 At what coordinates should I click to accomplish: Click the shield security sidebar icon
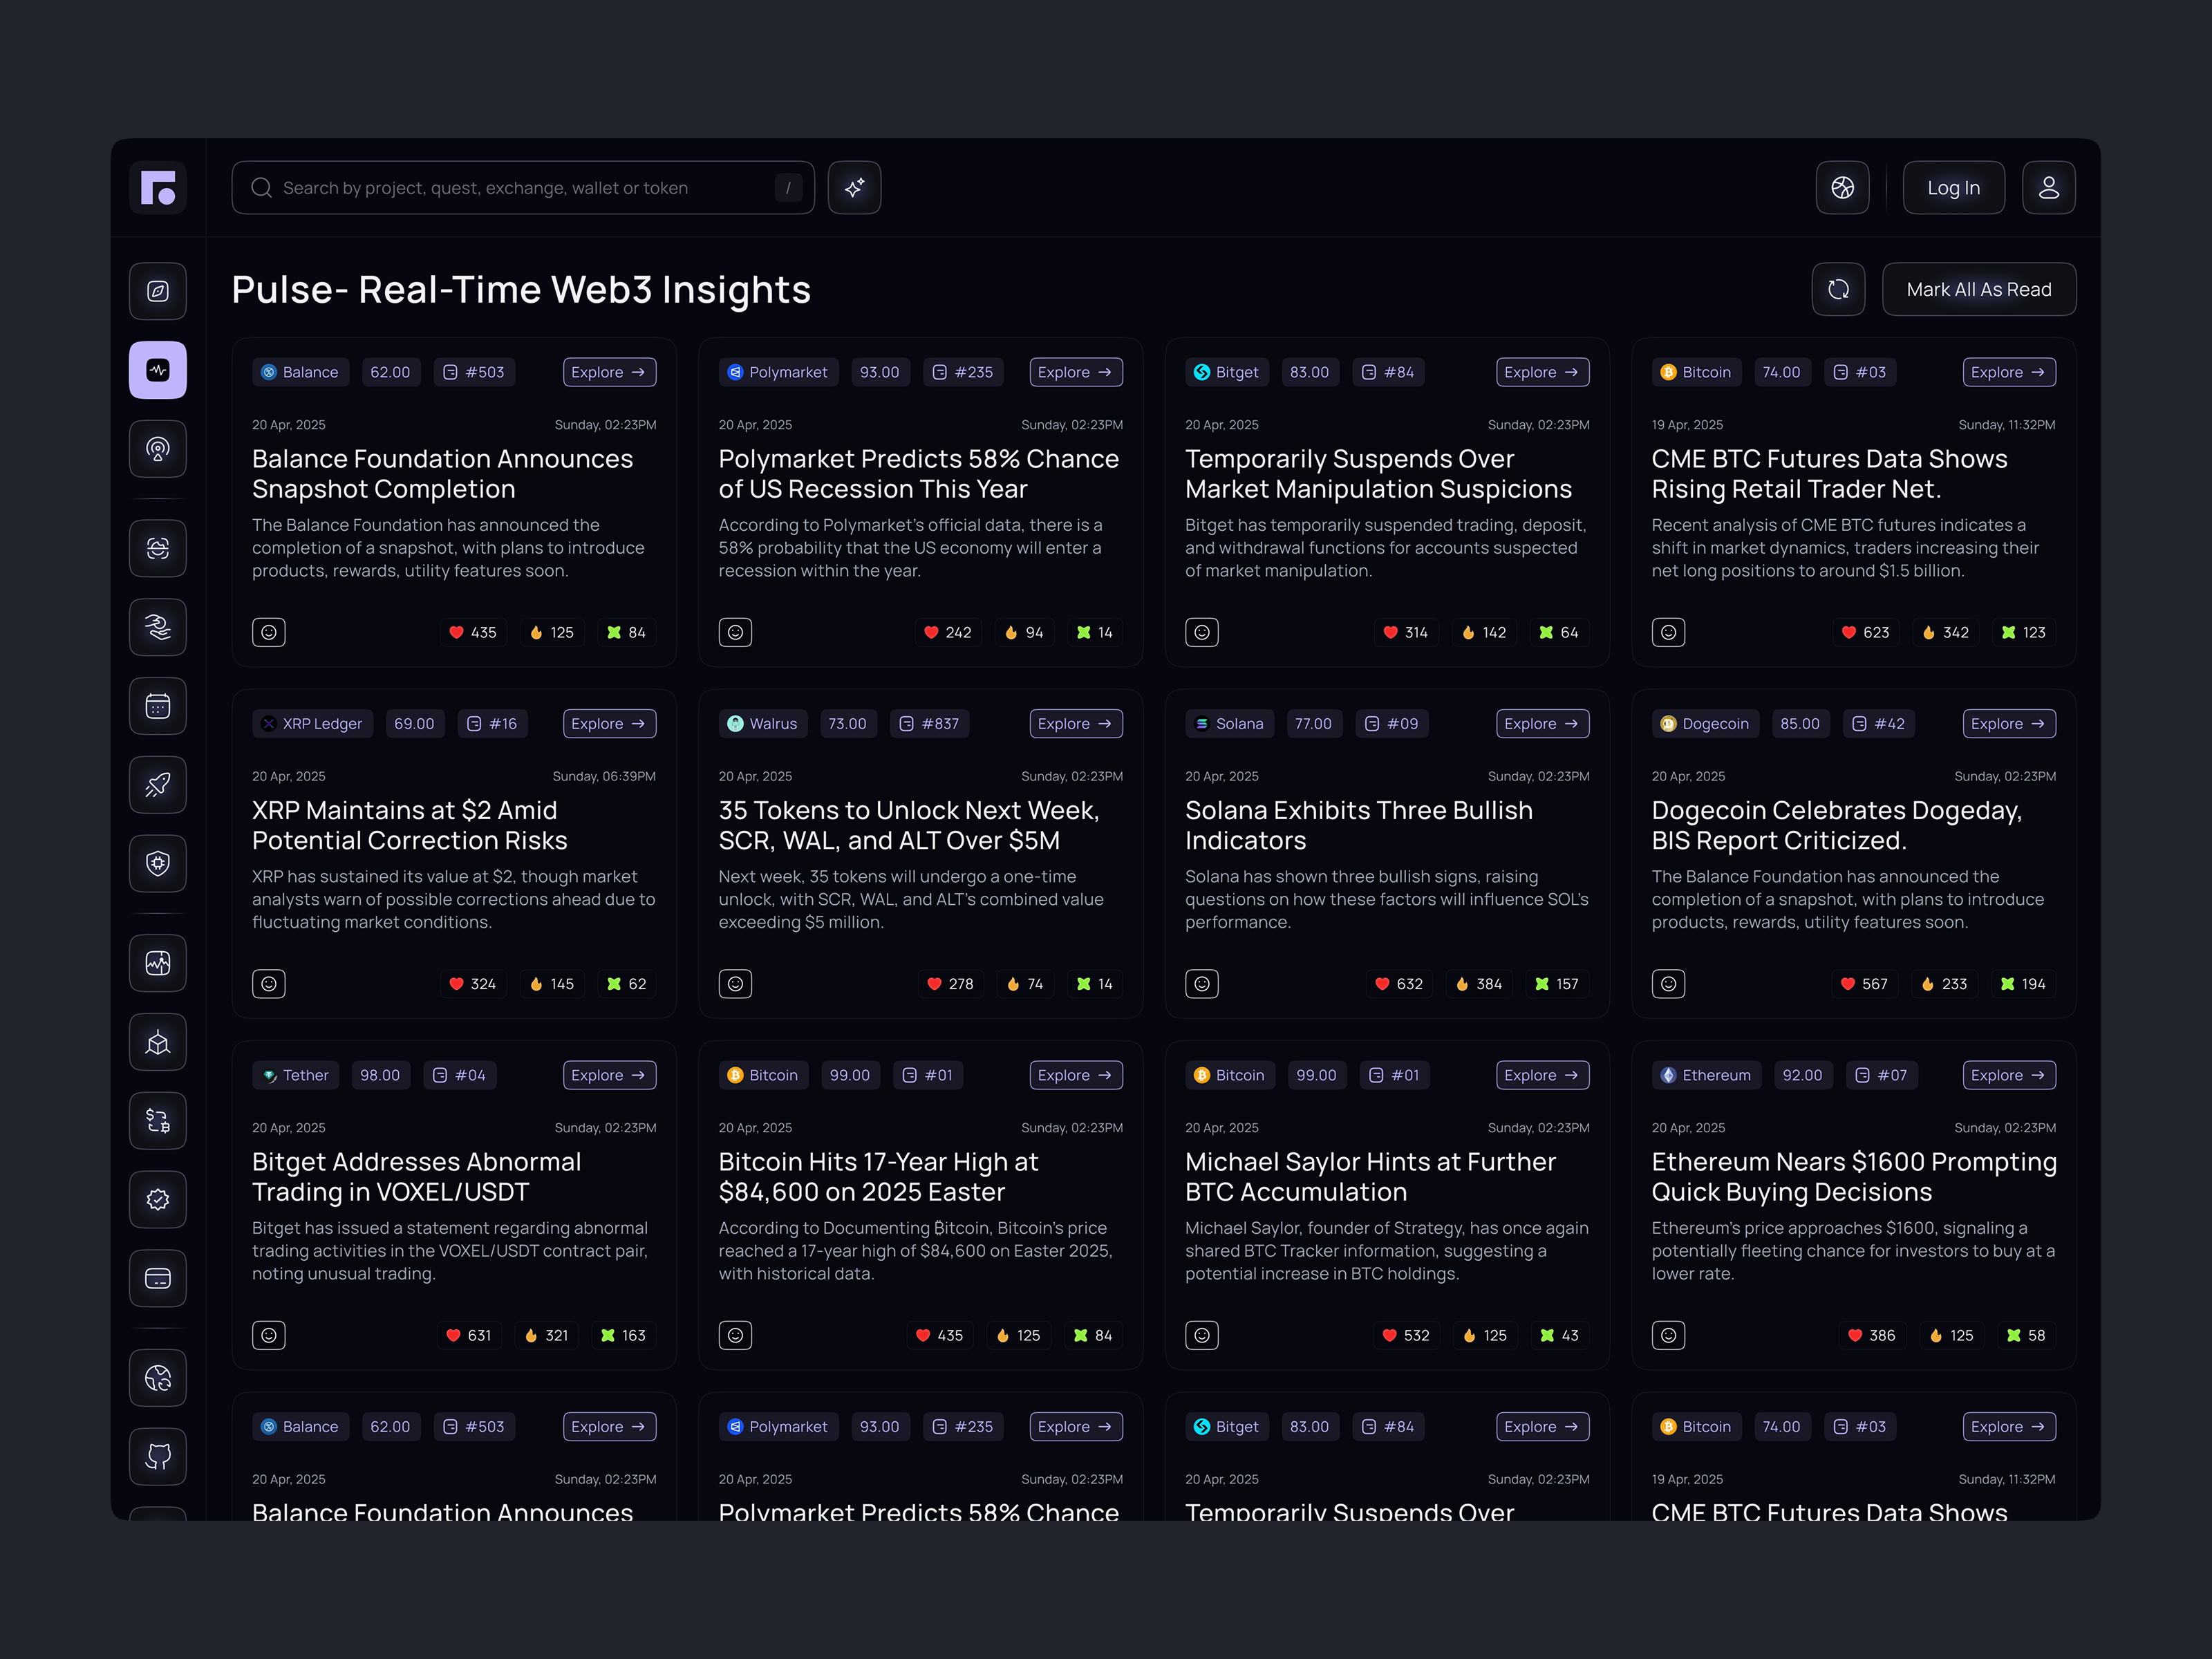coord(158,864)
